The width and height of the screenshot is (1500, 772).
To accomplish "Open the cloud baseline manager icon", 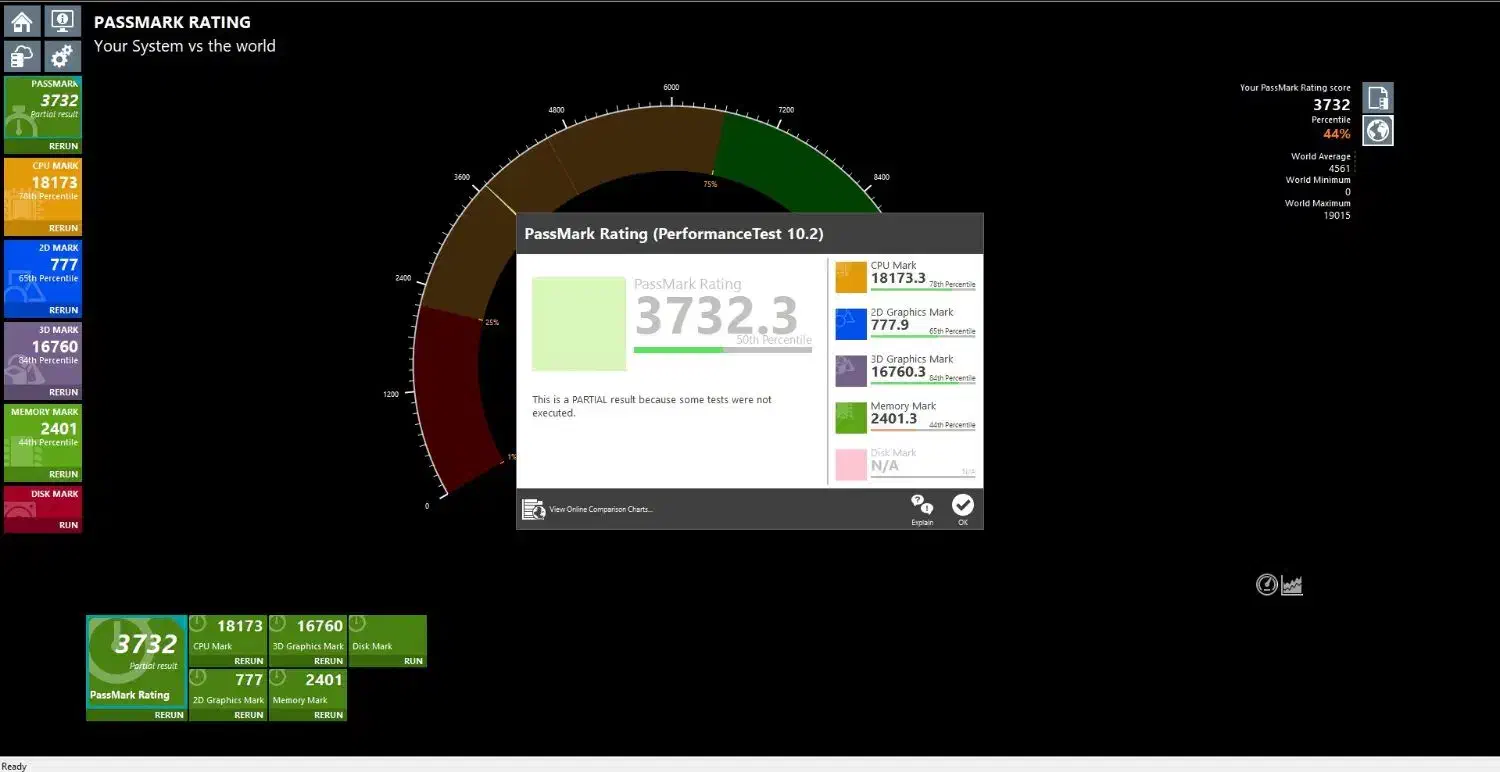I will click(22, 56).
